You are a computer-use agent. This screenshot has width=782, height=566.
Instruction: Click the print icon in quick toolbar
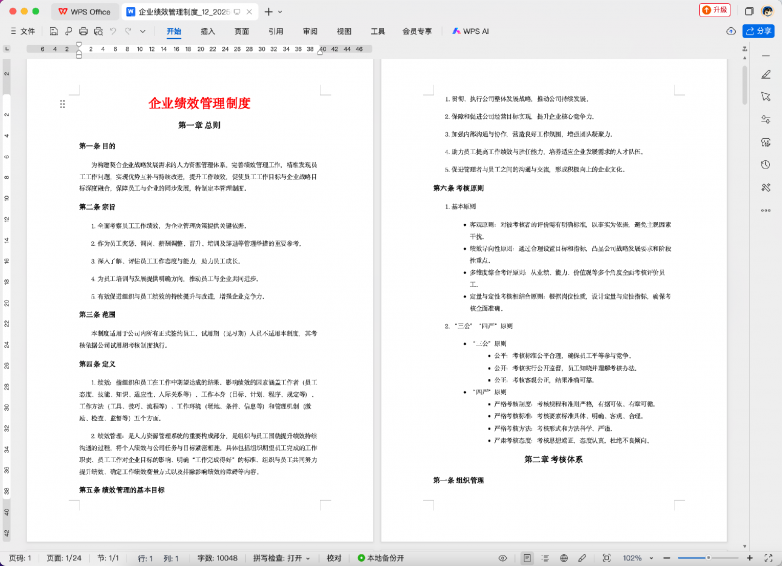(x=83, y=31)
